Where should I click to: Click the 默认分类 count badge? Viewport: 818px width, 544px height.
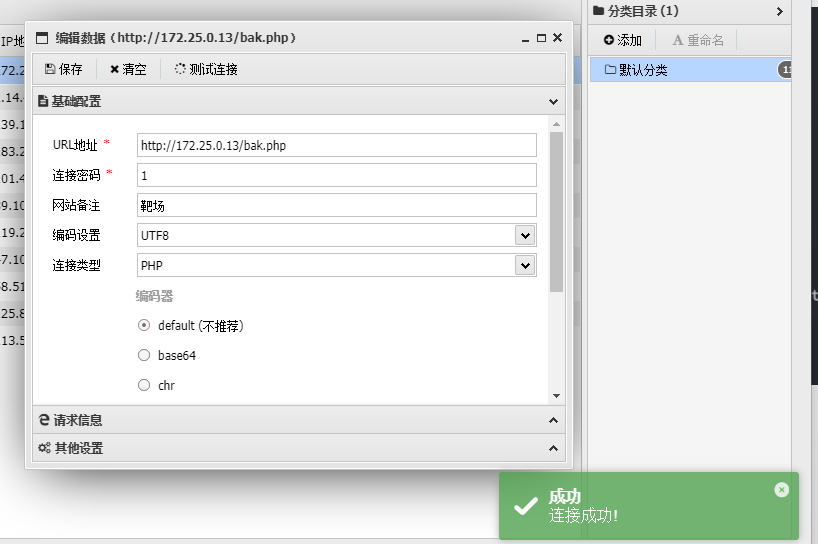(x=785, y=69)
